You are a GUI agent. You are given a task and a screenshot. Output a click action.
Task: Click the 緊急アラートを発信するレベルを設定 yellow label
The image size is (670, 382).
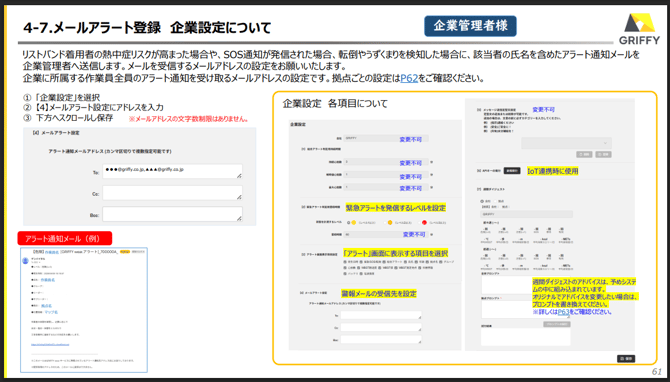point(396,208)
